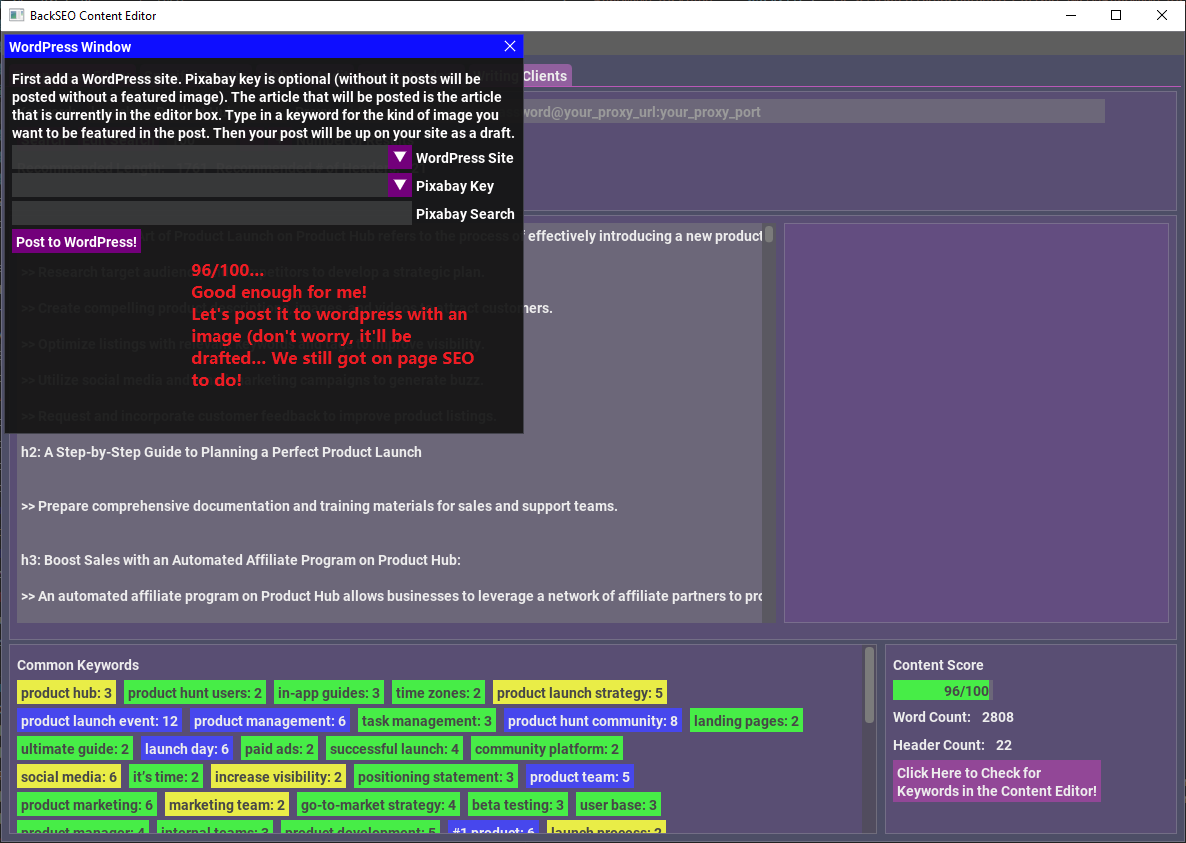Screen dimensions: 1186x843
Task: Switch to the Clients tab
Action: click(545, 76)
